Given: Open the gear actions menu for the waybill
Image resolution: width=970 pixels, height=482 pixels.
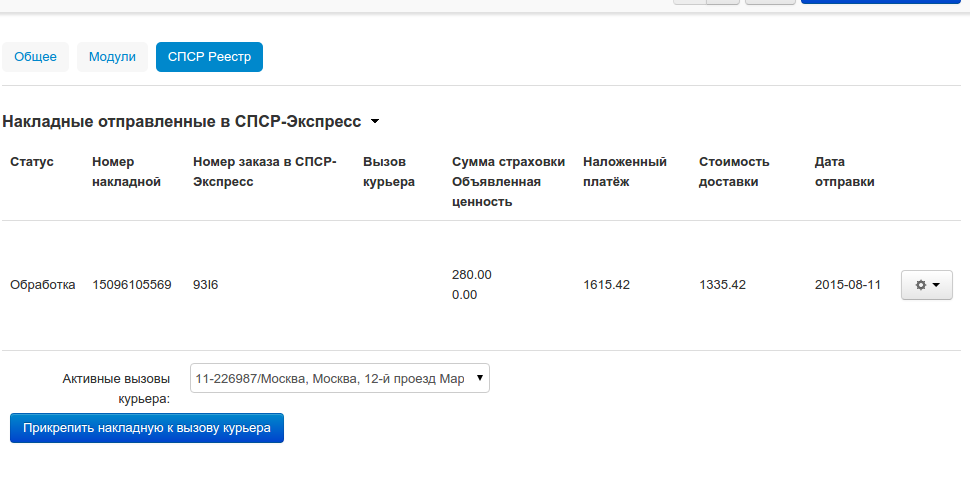Looking at the screenshot, I should (x=926, y=285).
